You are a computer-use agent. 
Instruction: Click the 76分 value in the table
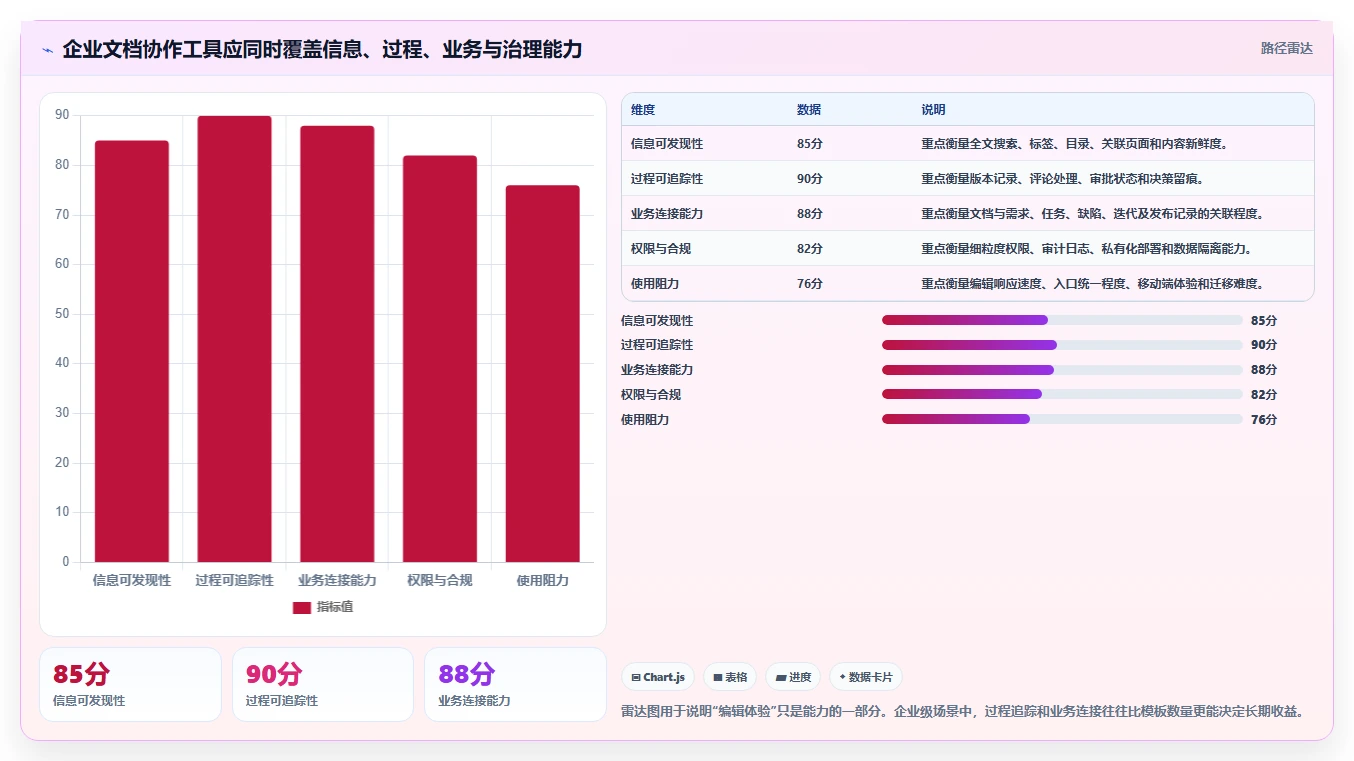point(810,284)
